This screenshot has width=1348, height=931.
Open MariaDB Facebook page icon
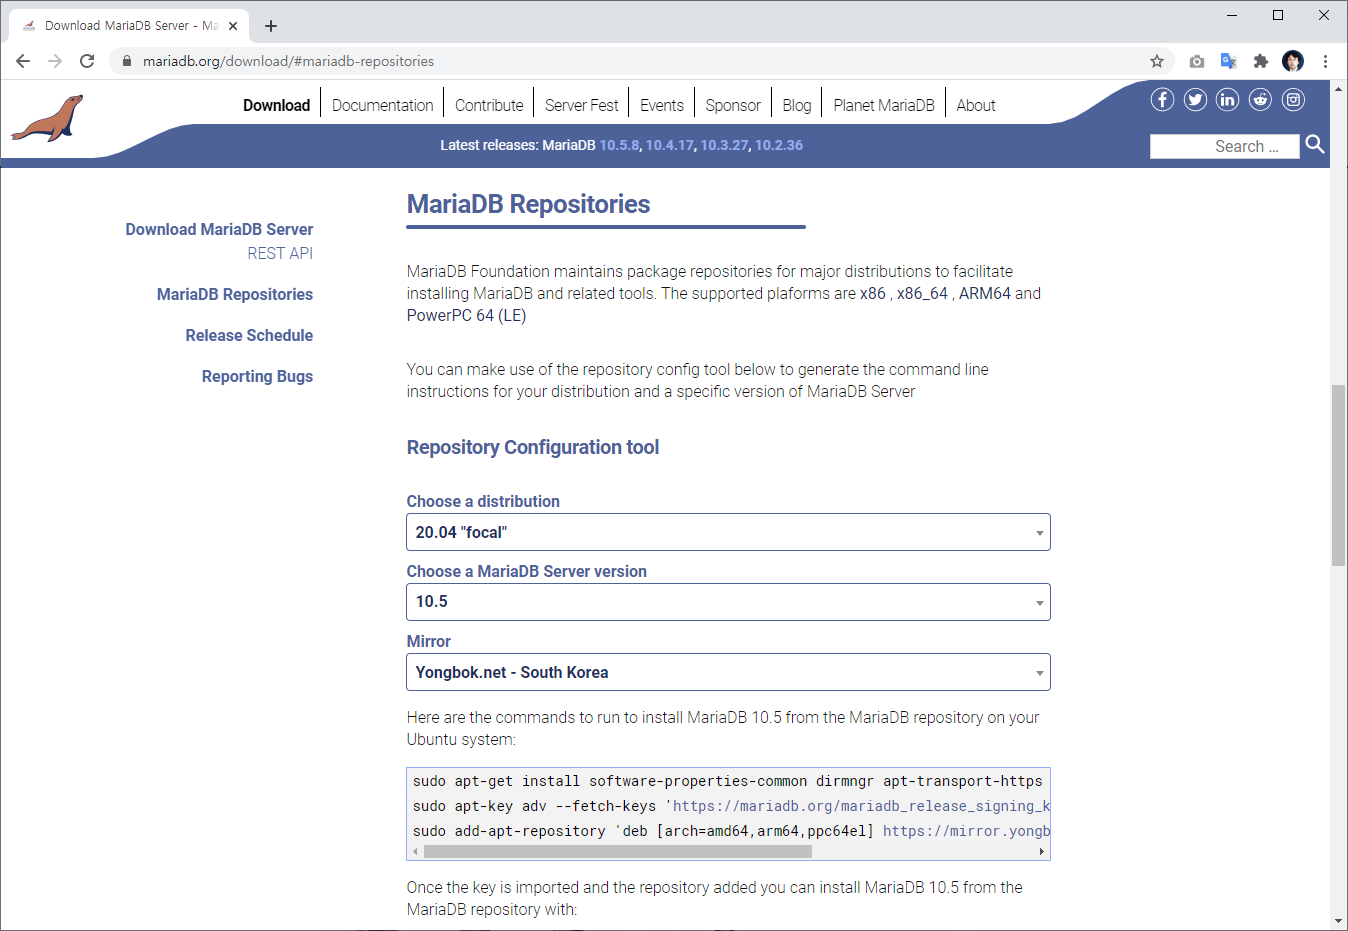(x=1162, y=99)
